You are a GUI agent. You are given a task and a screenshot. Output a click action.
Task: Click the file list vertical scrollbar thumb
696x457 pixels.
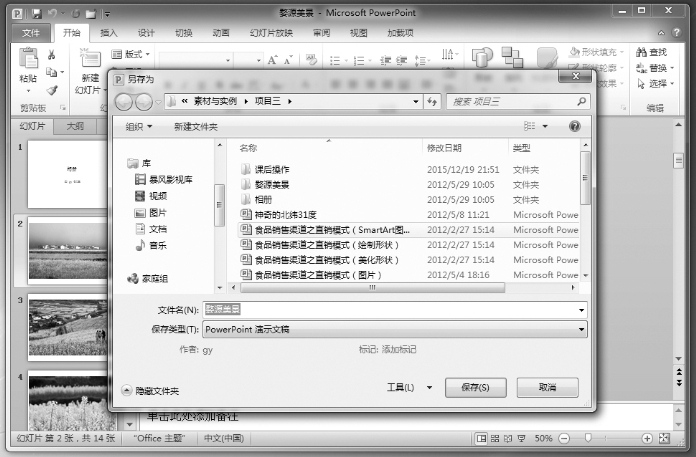coord(585,177)
